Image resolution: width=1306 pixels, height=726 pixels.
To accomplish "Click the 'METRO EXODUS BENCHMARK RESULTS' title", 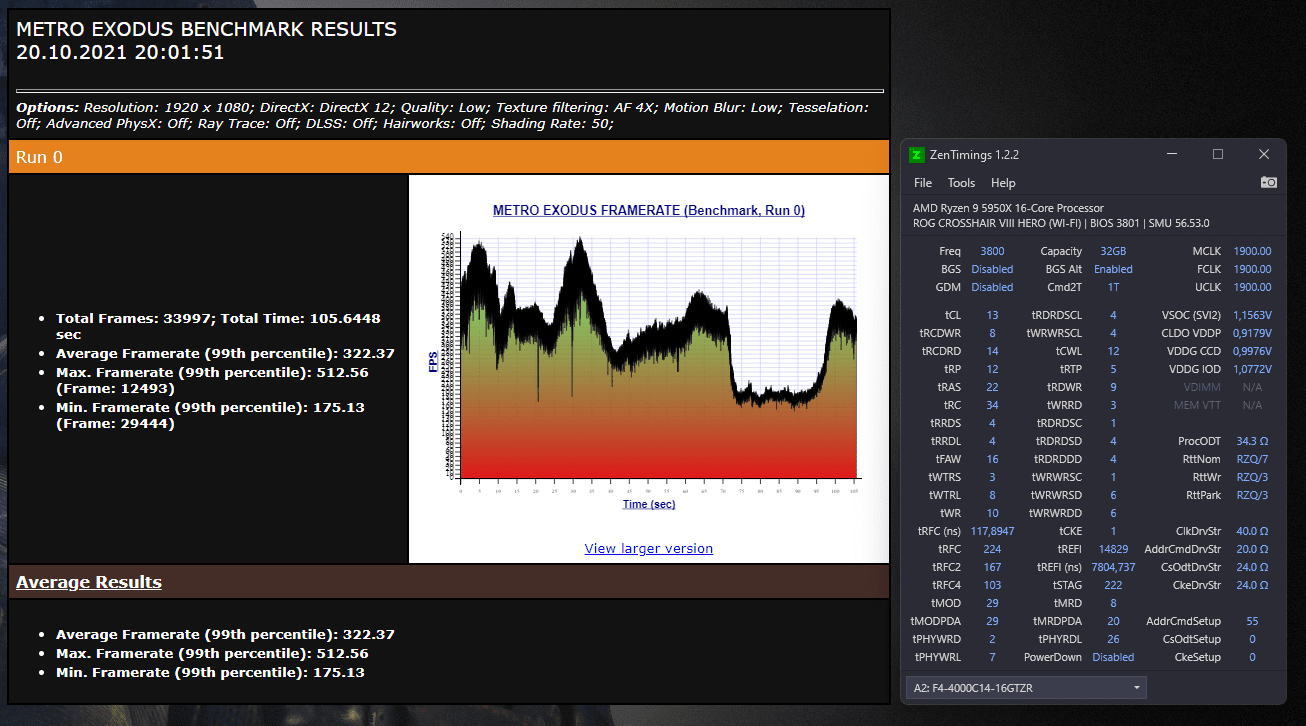I will pyautogui.click(x=206, y=29).
